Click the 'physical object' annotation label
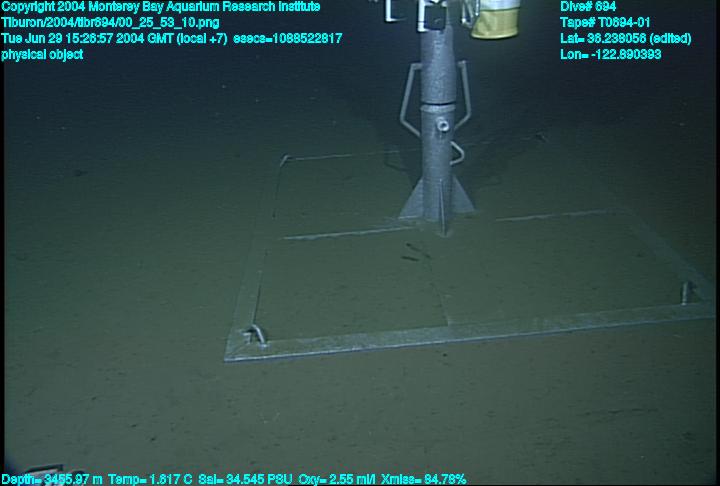This screenshot has width=720, height=486. click(x=42, y=55)
